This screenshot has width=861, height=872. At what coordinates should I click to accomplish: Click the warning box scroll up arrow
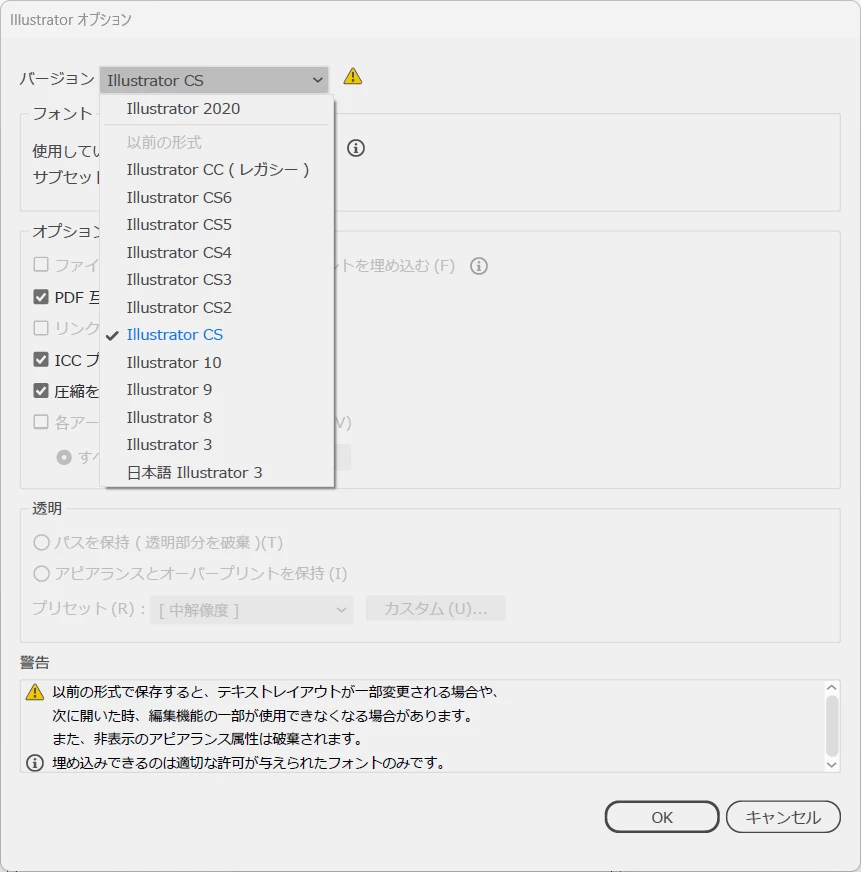click(832, 688)
